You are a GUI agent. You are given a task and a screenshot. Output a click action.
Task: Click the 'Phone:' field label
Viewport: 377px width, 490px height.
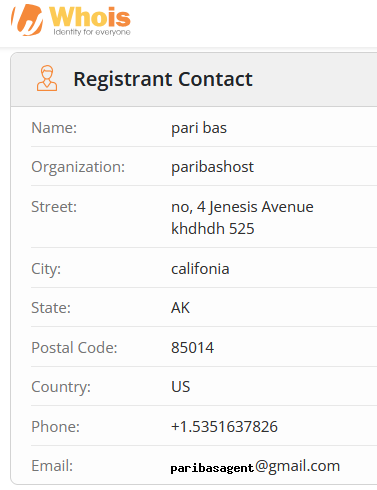point(56,427)
